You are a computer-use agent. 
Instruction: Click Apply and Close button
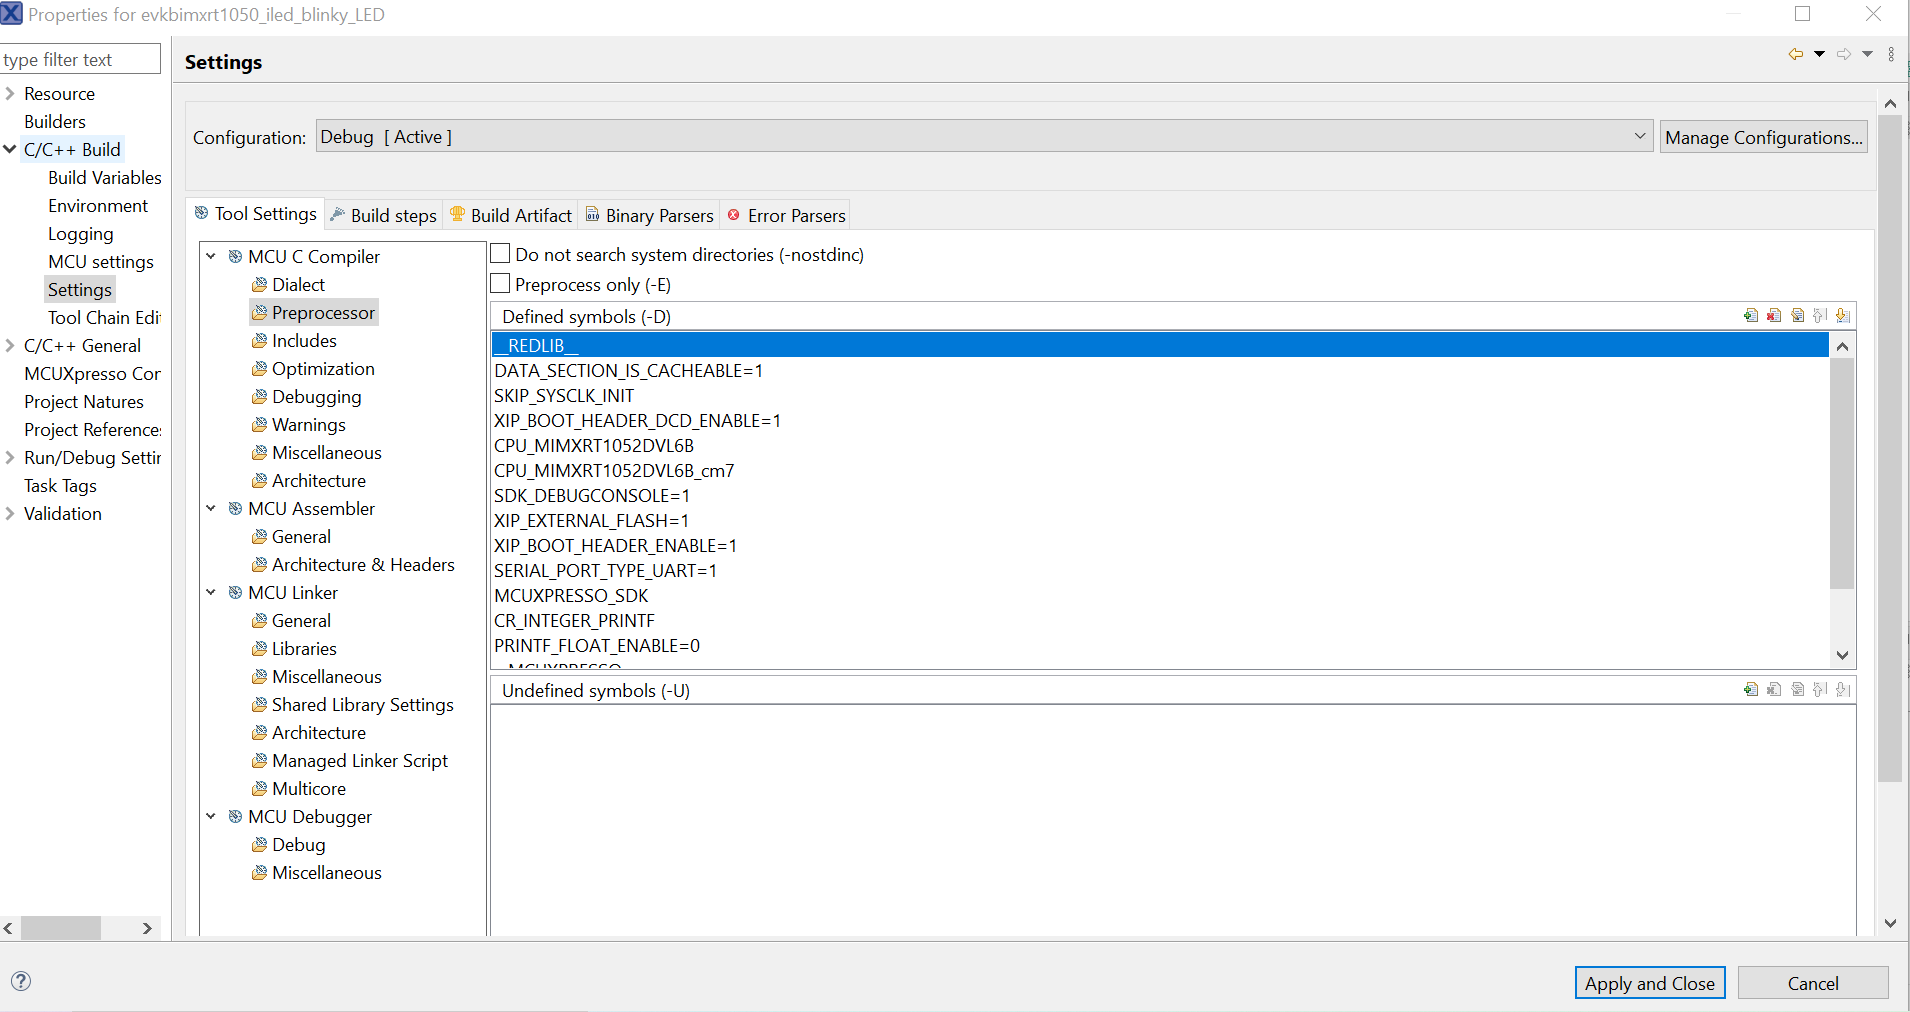point(1649,983)
